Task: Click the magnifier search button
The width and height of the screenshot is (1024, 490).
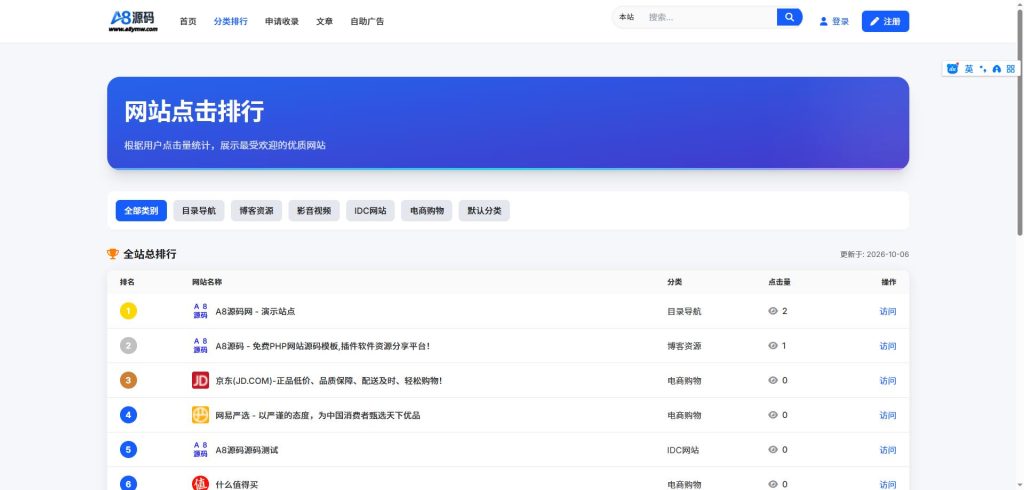Action: 789,17
